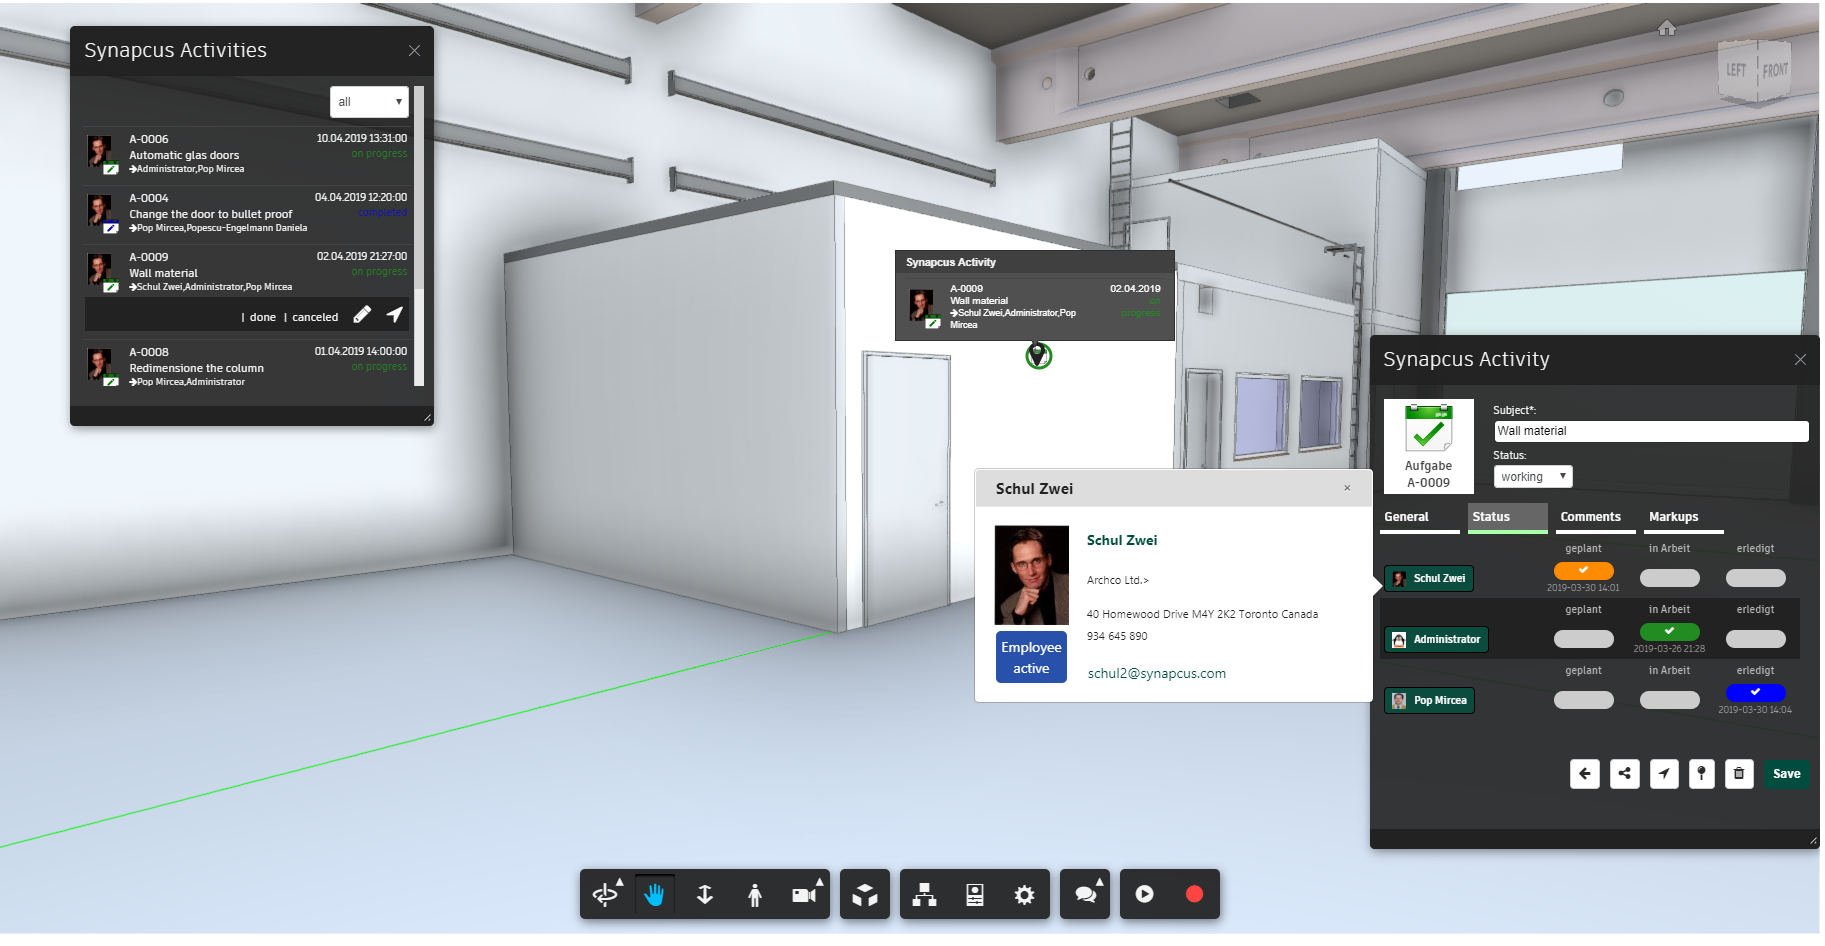Open the Comments tab
This screenshot has width=1825, height=946.
click(x=1596, y=517)
